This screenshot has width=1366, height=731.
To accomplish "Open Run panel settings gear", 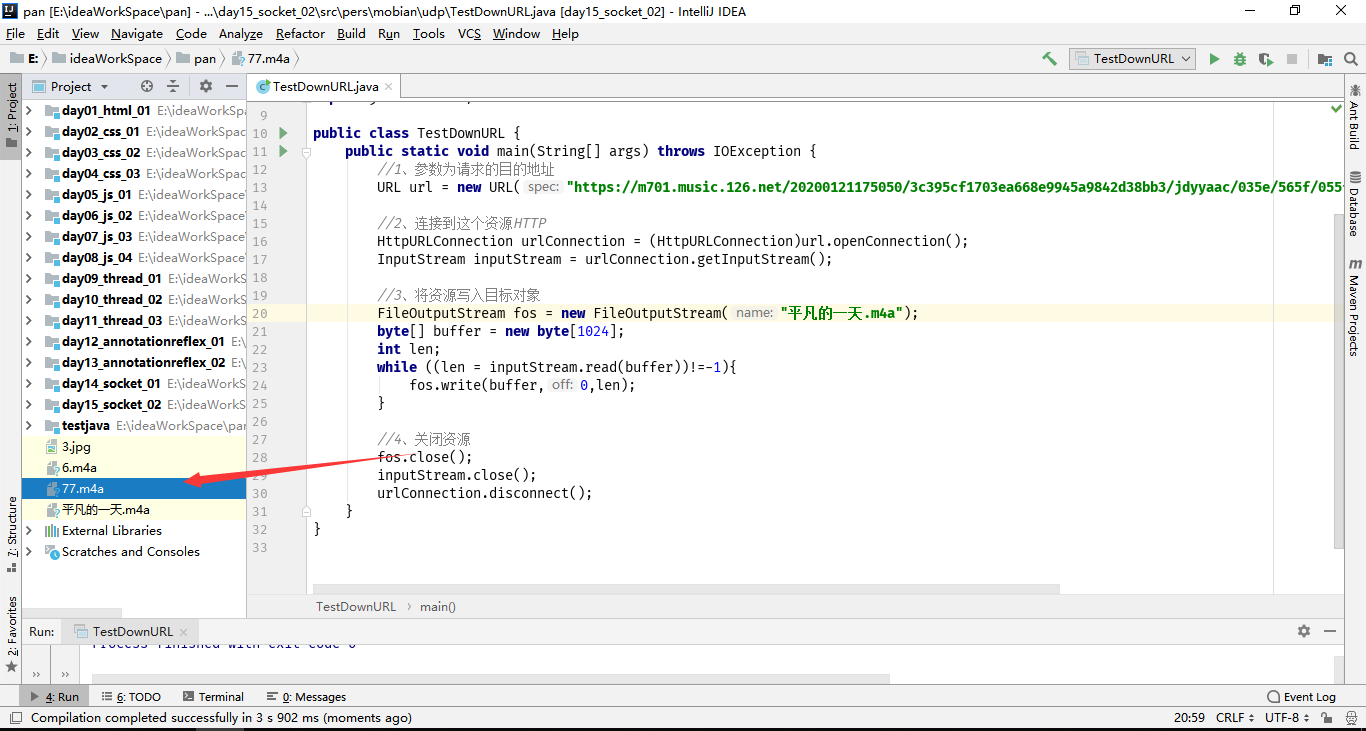I will click(1304, 631).
